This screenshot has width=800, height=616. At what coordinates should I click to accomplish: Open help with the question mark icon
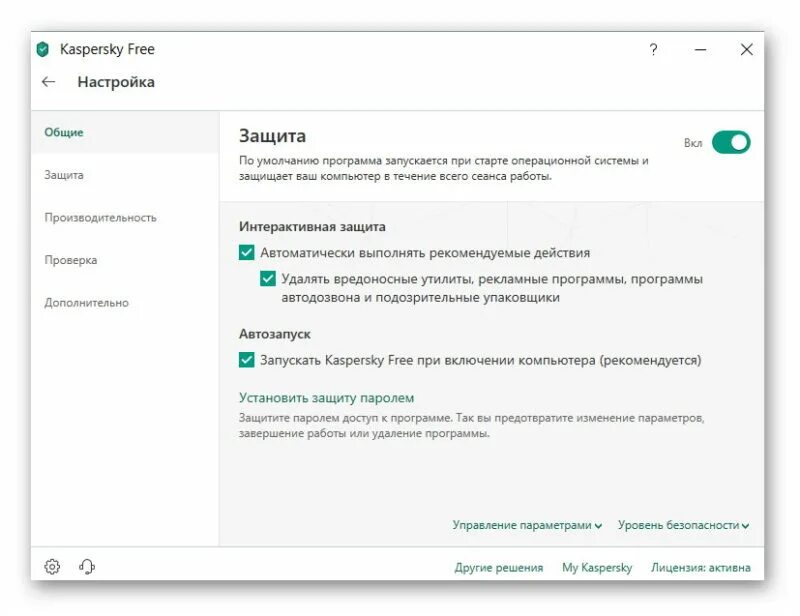pyautogui.click(x=654, y=50)
